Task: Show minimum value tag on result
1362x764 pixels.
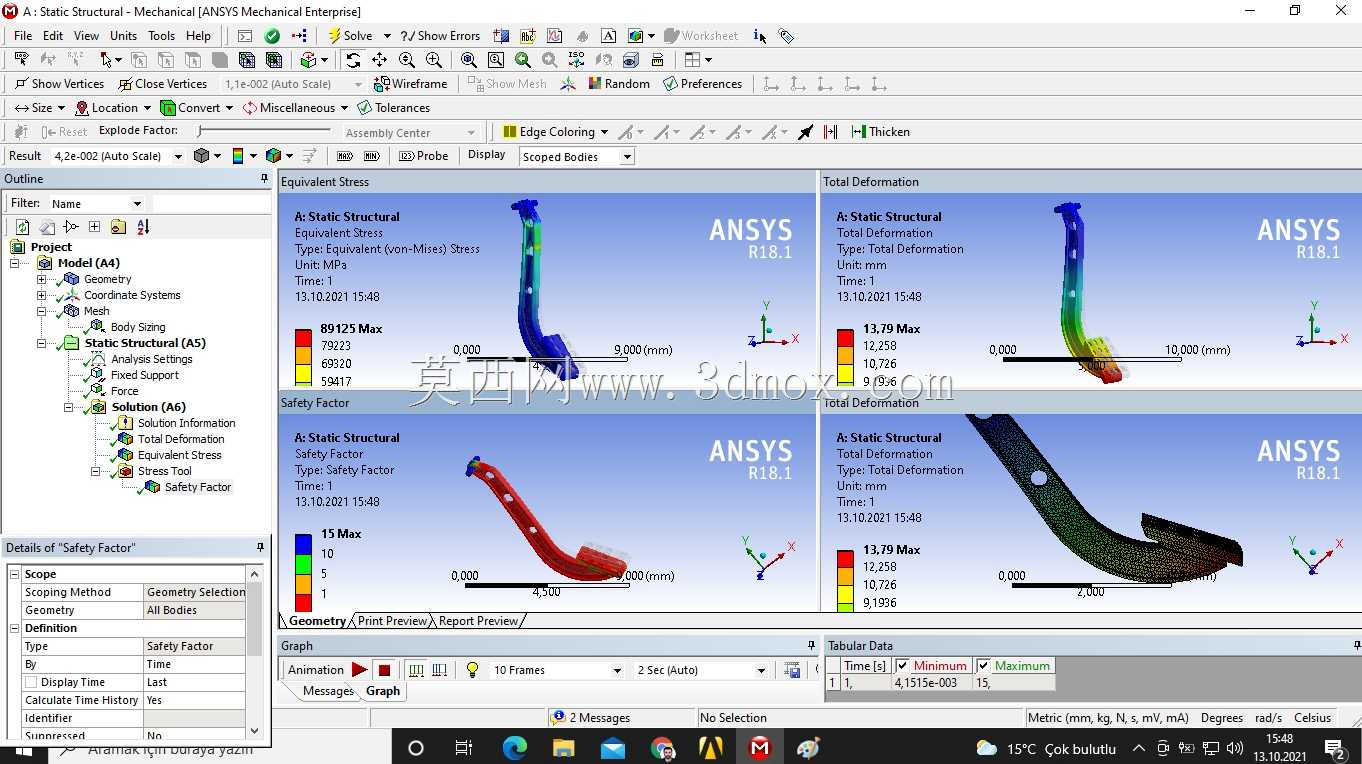Action: (371, 156)
